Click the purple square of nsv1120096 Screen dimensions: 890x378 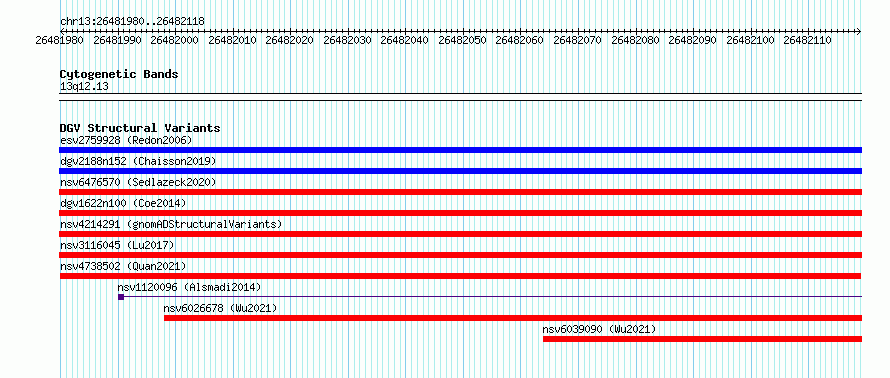121,297
